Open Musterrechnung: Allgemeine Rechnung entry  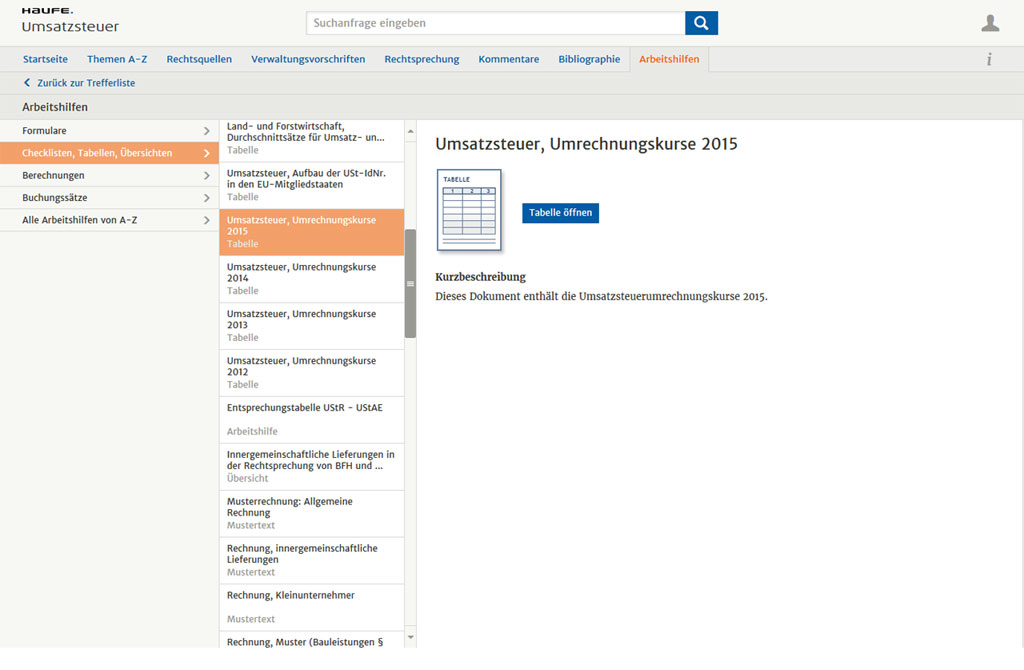pyautogui.click(x=312, y=514)
